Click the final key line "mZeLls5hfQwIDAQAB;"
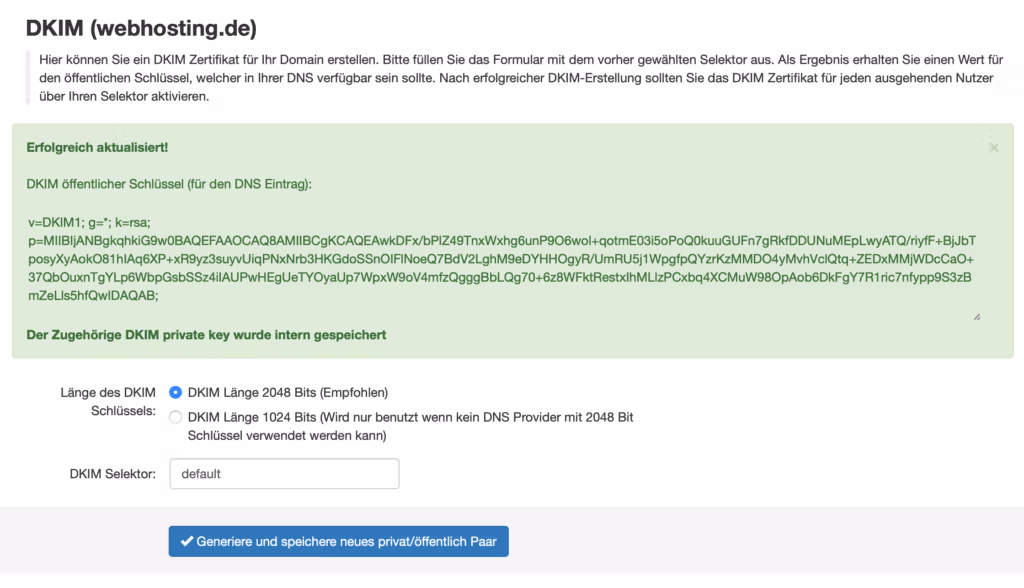 93,296
